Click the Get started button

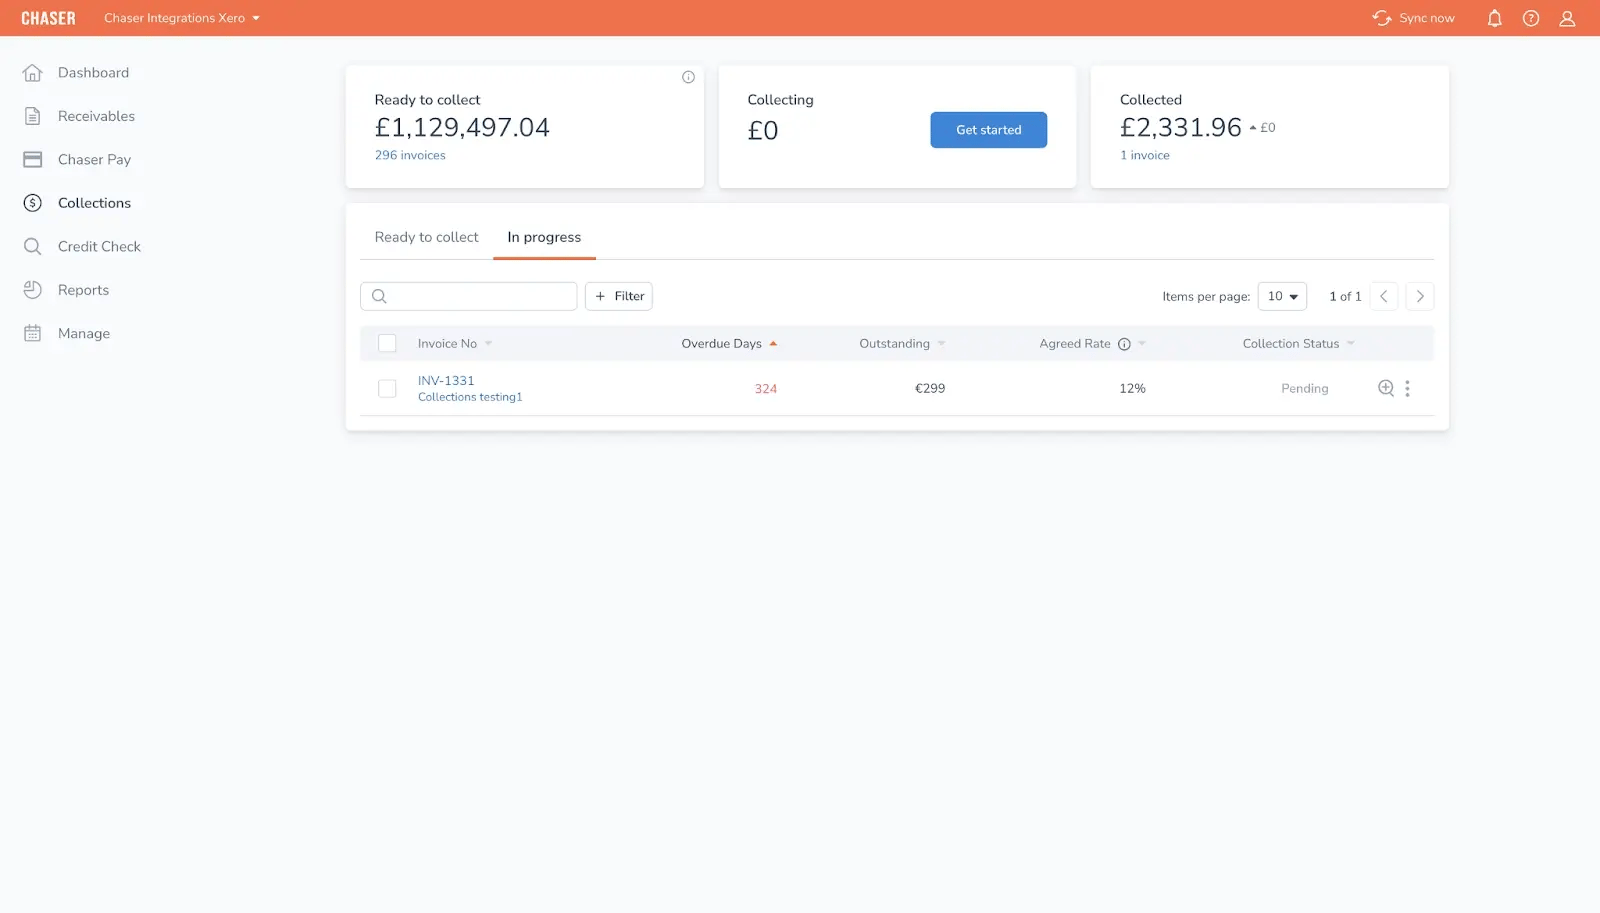coord(988,130)
